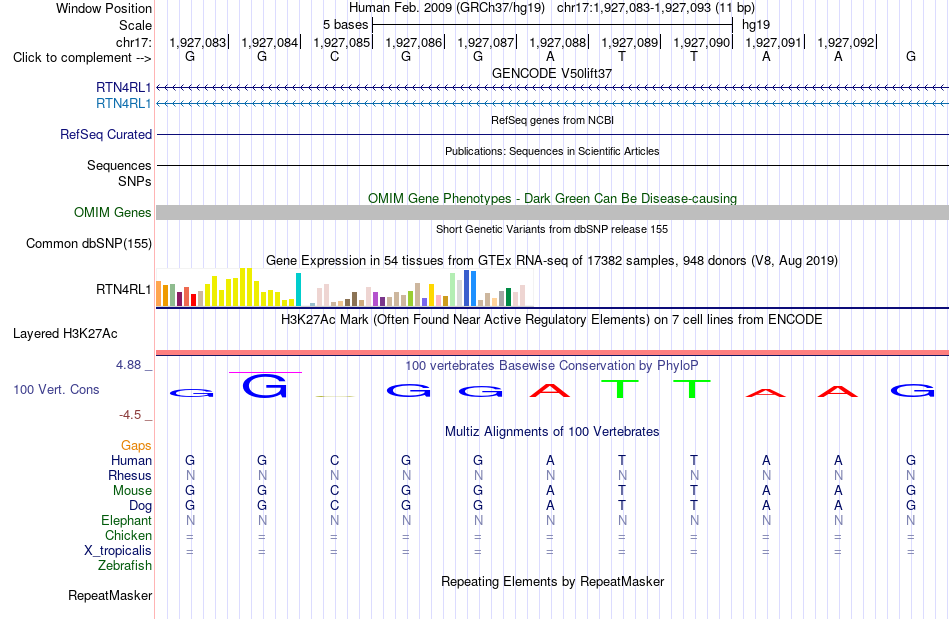Click the 'Human Feb. 2009 (GRCh37/hg19)' header text

447,8
